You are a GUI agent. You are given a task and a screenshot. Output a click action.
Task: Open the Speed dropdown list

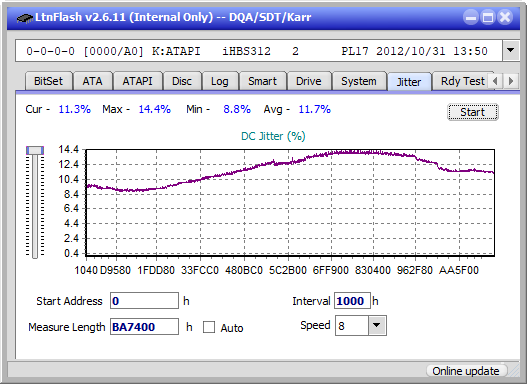tap(377, 325)
